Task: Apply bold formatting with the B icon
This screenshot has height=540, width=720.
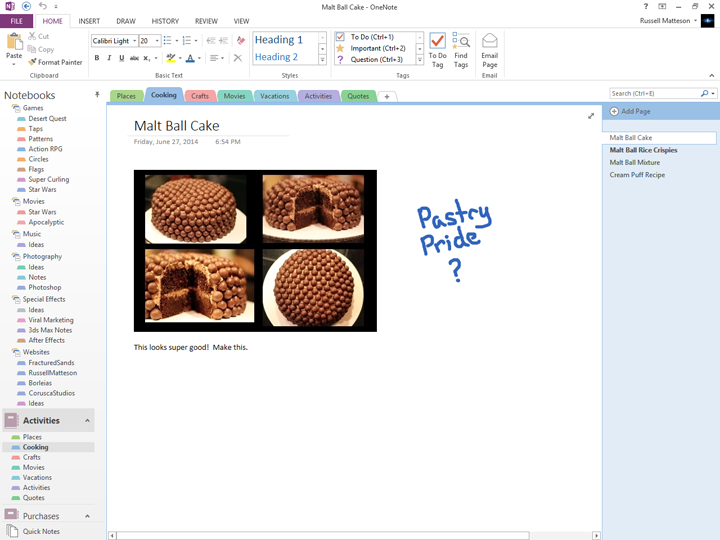Action: click(97, 58)
